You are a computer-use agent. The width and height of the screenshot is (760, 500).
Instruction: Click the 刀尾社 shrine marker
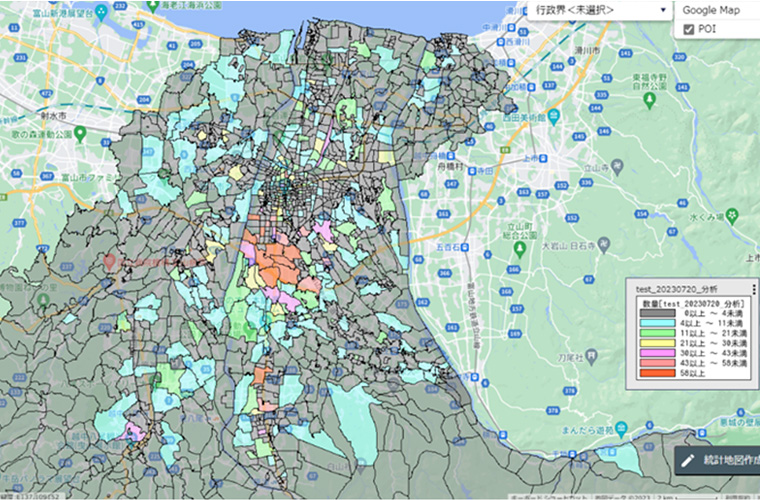(x=593, y=354)
